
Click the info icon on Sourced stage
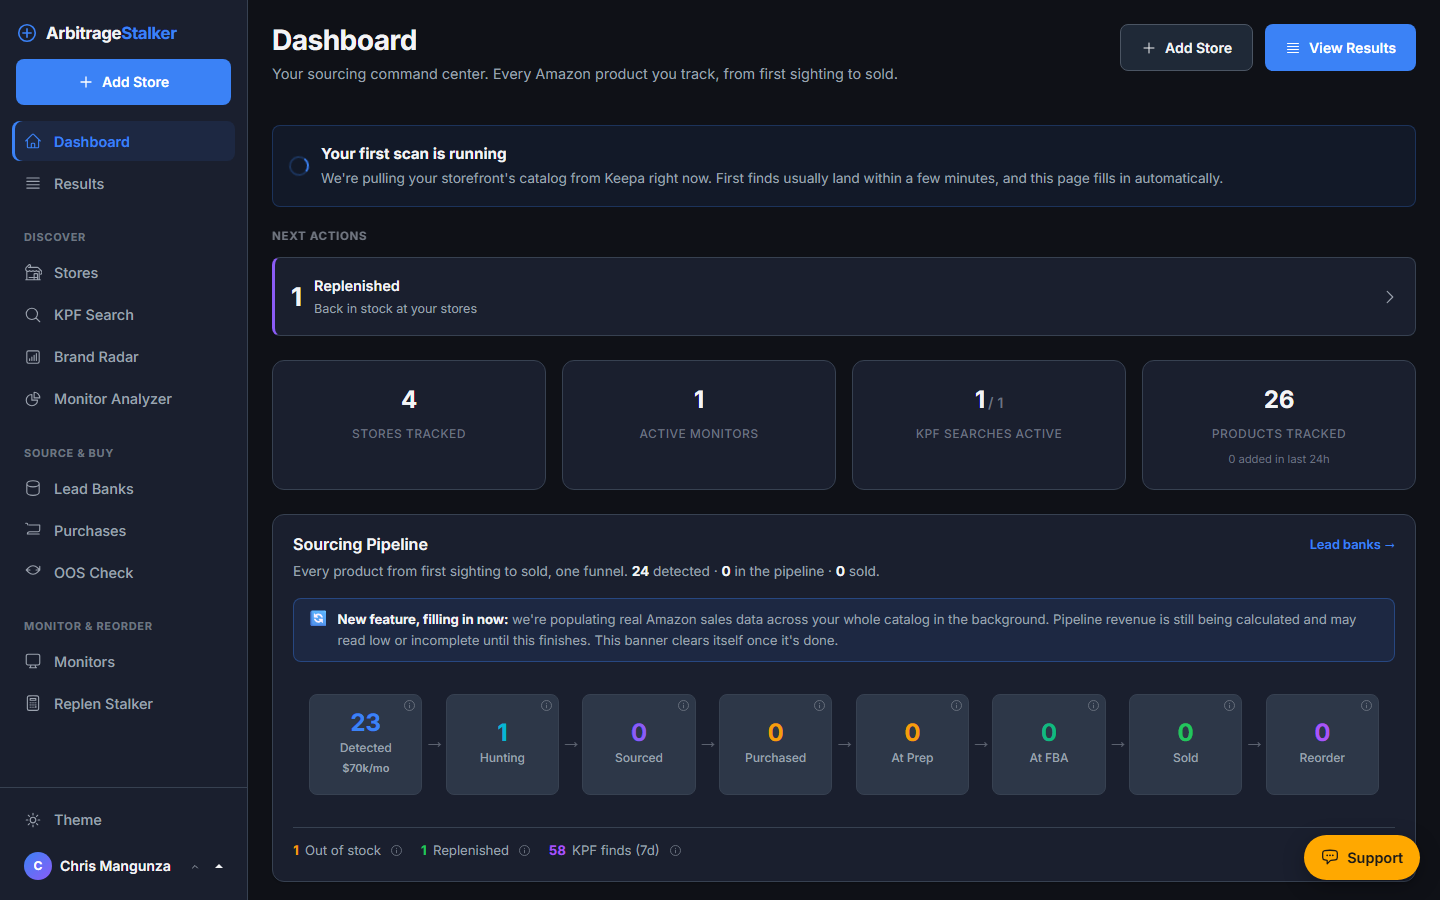tap(683, 706)
